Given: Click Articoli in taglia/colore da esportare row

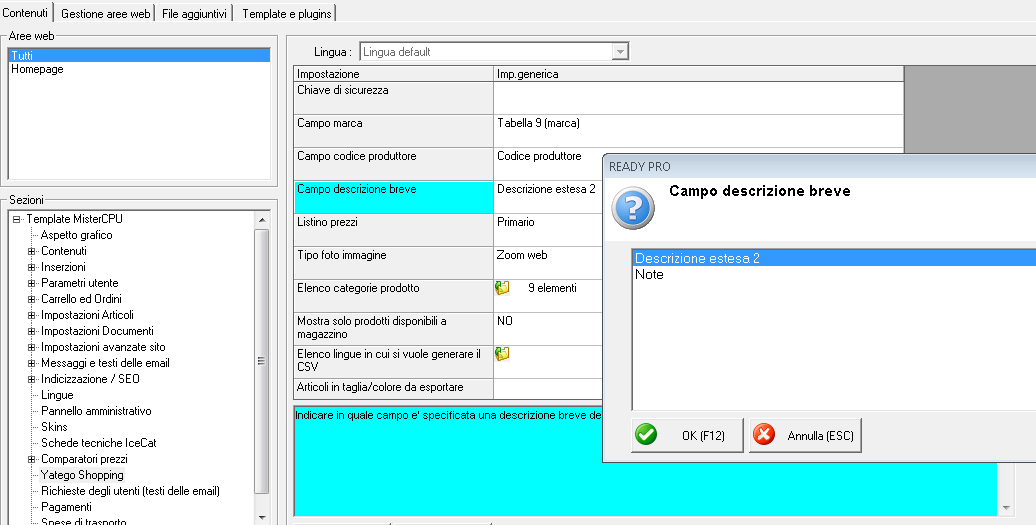Looking at the screenshot, I should coord(393,388).
